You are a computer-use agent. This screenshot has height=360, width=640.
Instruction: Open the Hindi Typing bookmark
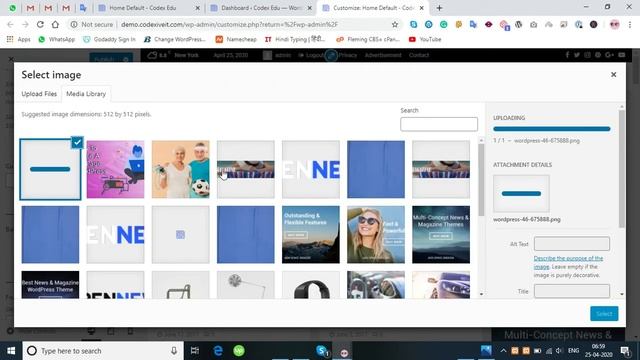[295, 39]
